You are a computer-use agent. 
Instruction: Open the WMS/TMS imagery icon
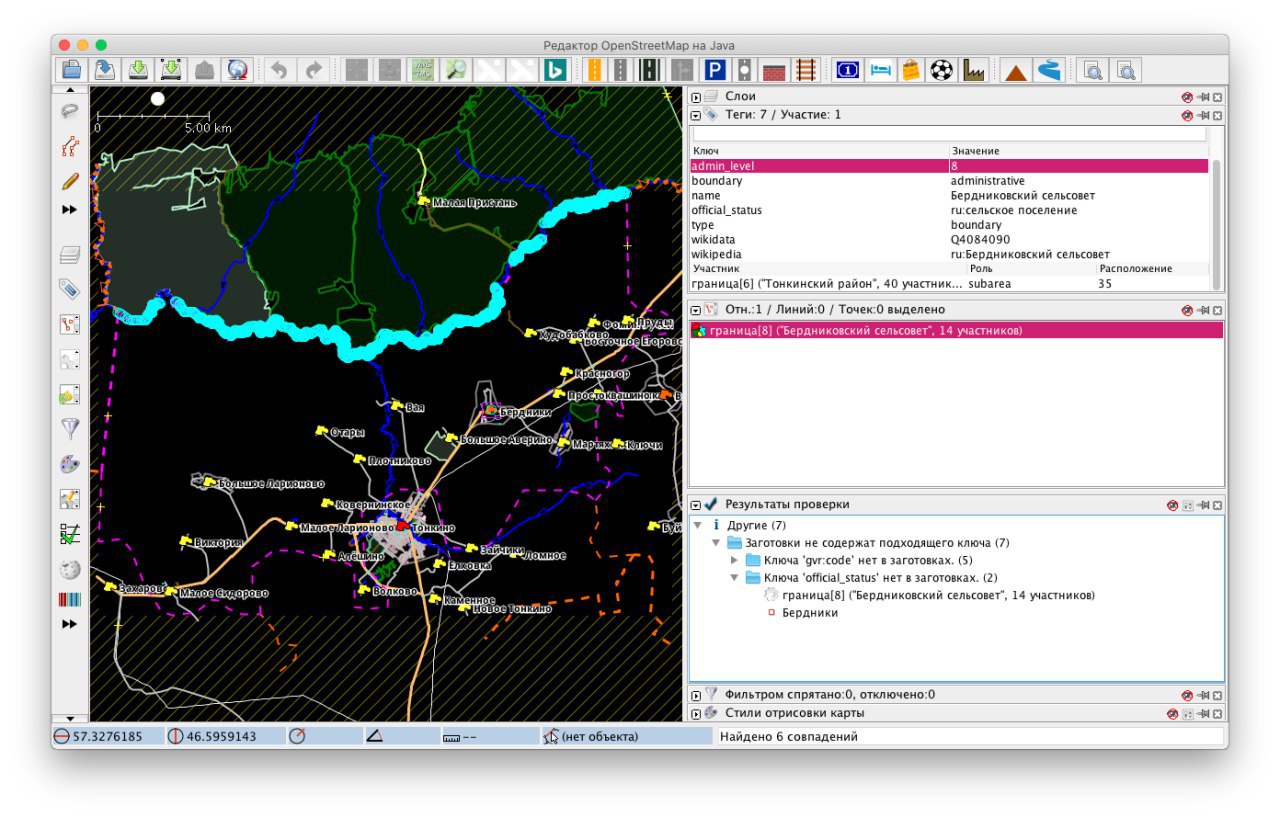coord(423,69)
